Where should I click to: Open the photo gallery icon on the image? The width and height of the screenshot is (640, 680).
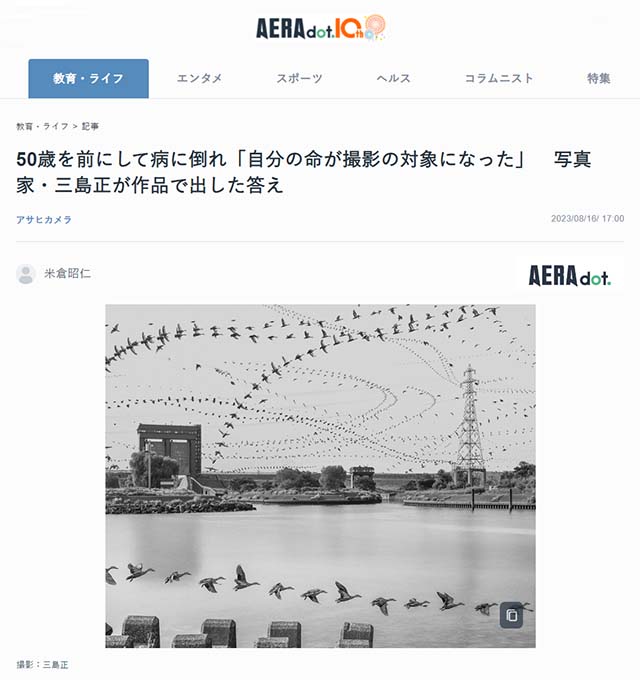(x=511, y=615)
